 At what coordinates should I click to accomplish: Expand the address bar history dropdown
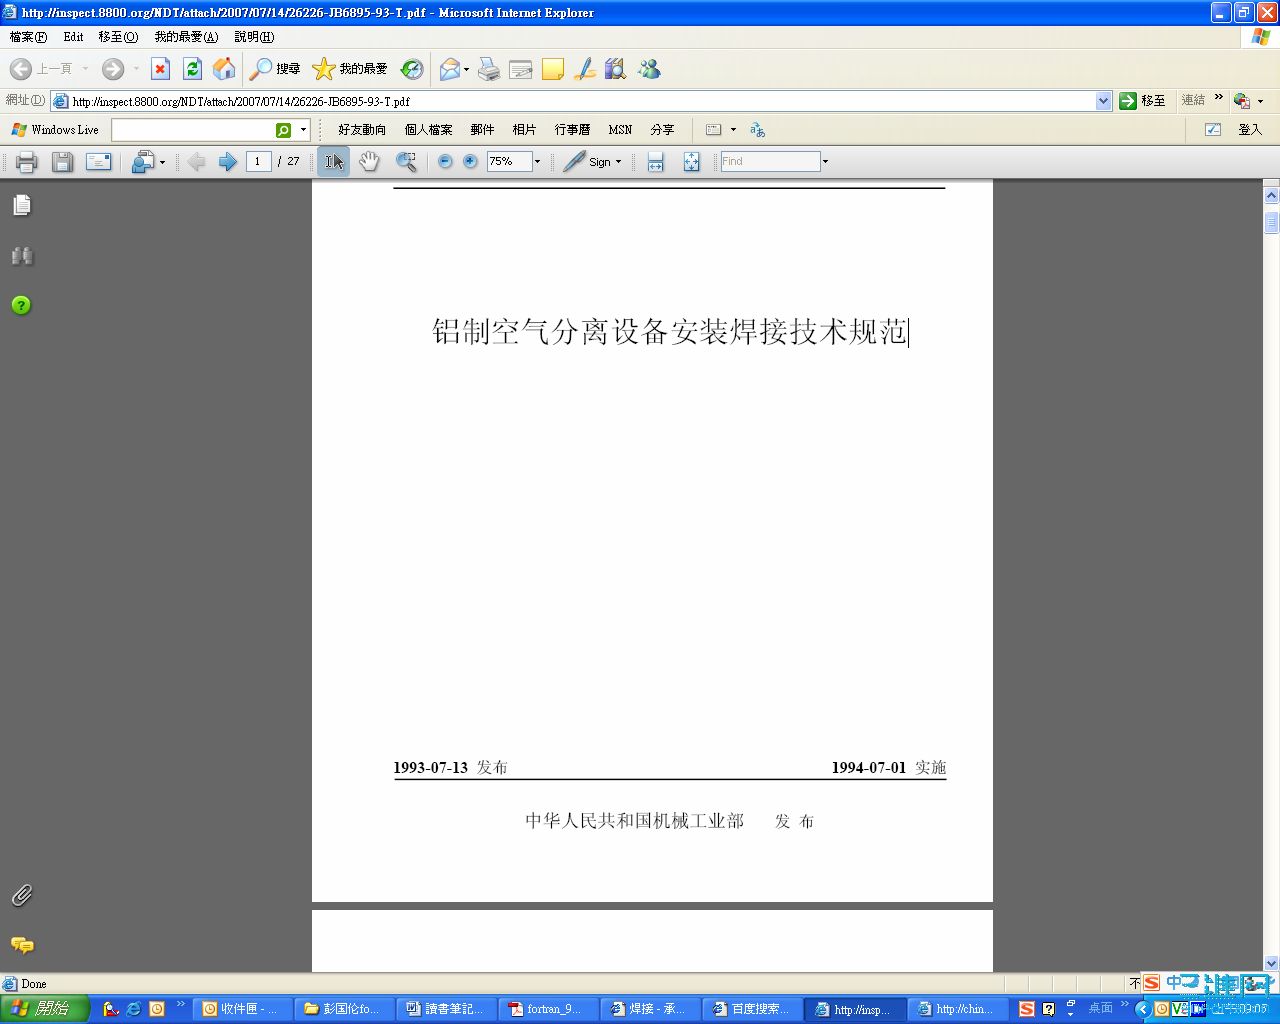click(x=1103, y=101)
